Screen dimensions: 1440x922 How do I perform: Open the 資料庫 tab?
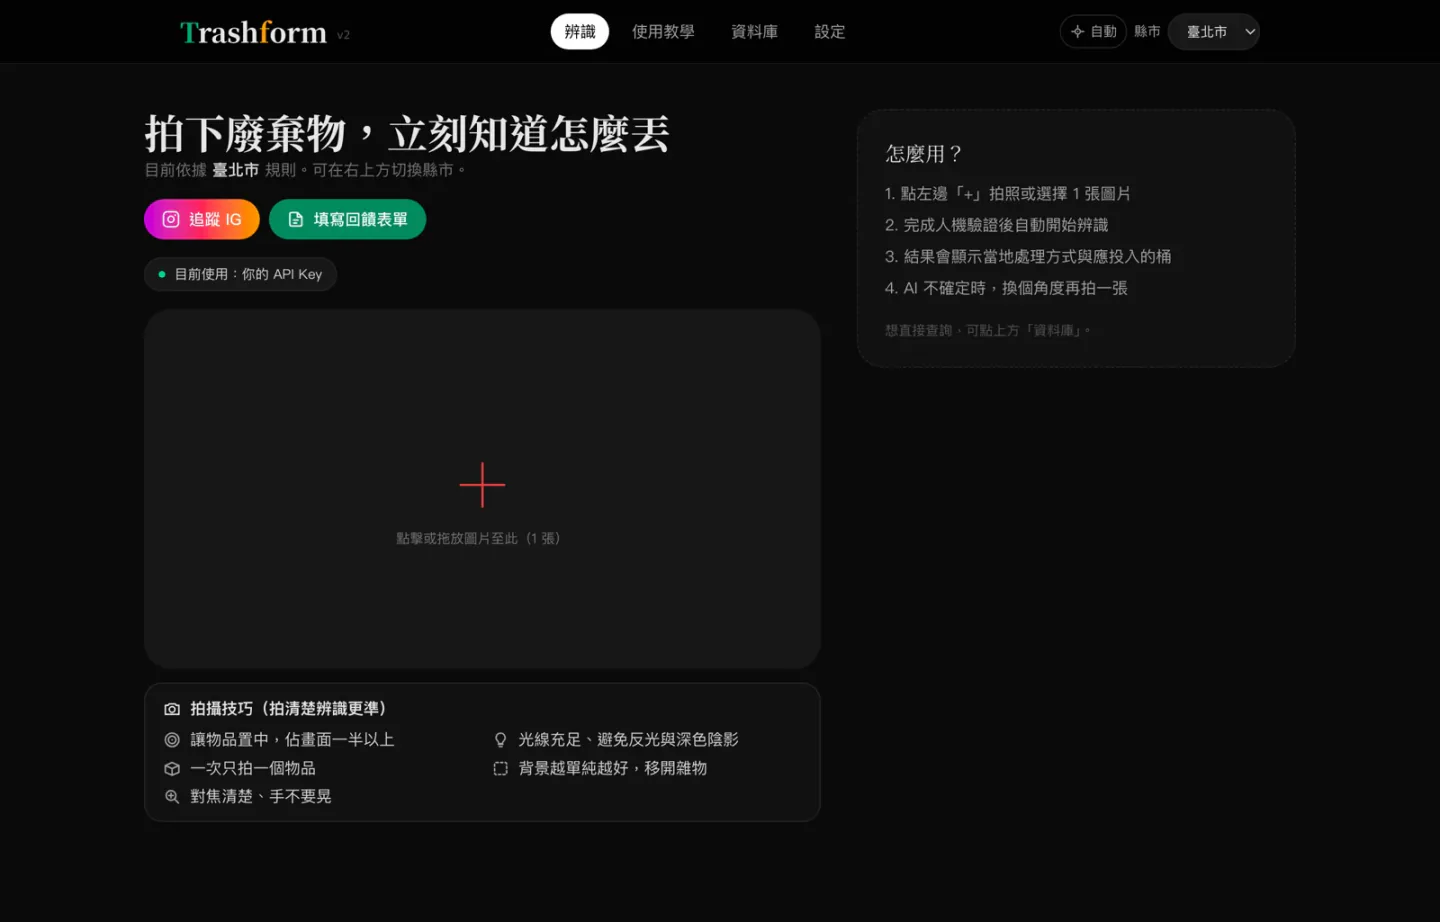tap(754, 32)
